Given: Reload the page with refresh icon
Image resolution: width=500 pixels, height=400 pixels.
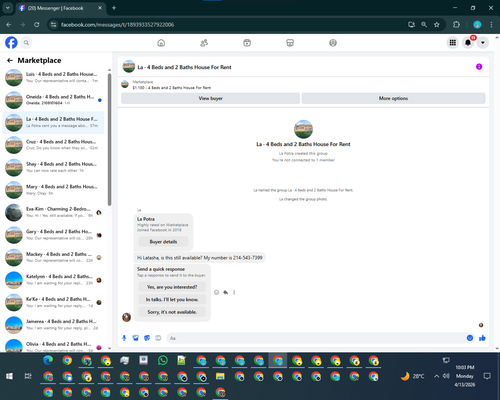Looking at the screenshot, I should pos(37,25).
